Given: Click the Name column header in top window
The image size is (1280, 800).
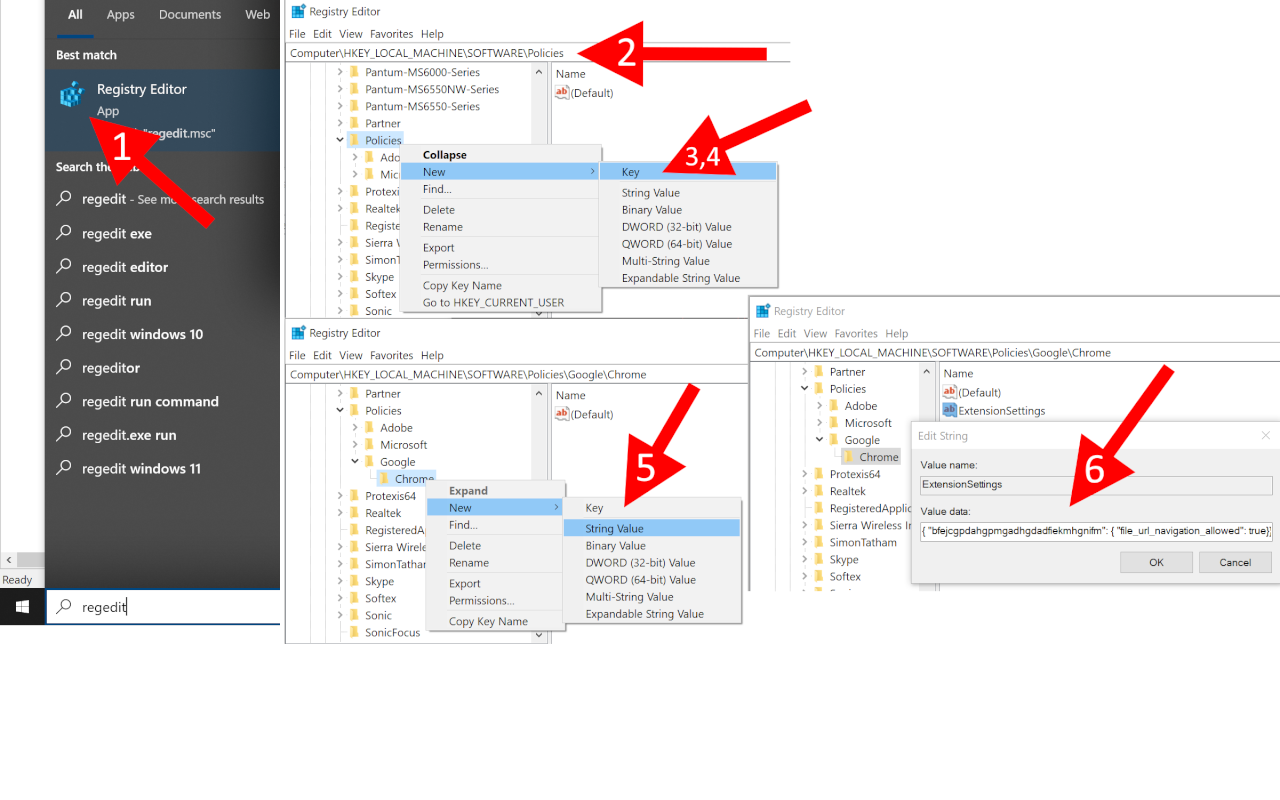Looking at the screenshot, I should click(571, 74).
